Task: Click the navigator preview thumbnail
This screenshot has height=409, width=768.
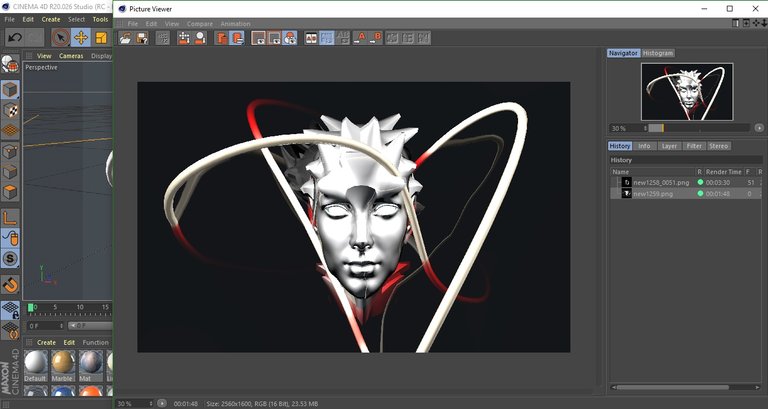Action: point(687,92)
